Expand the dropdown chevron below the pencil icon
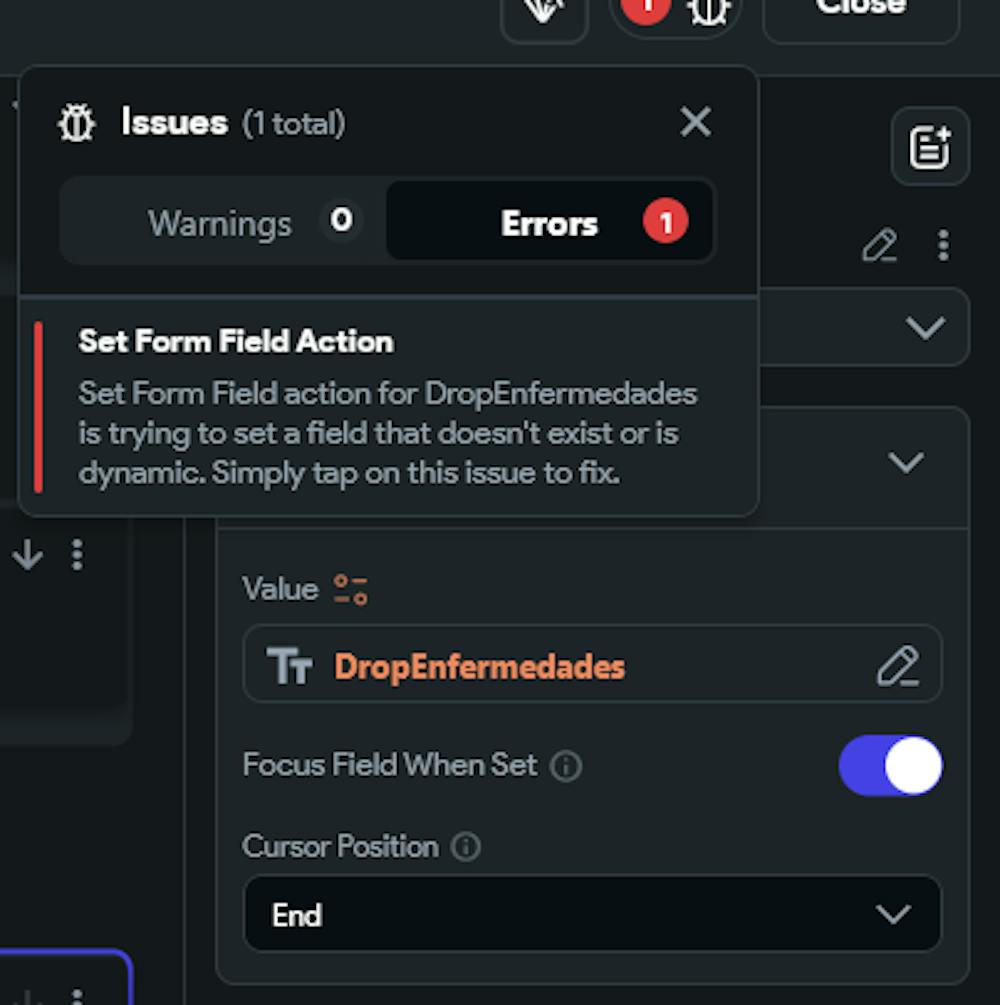The height and width of the screenshot is (1005, 1000). (925, 327)
